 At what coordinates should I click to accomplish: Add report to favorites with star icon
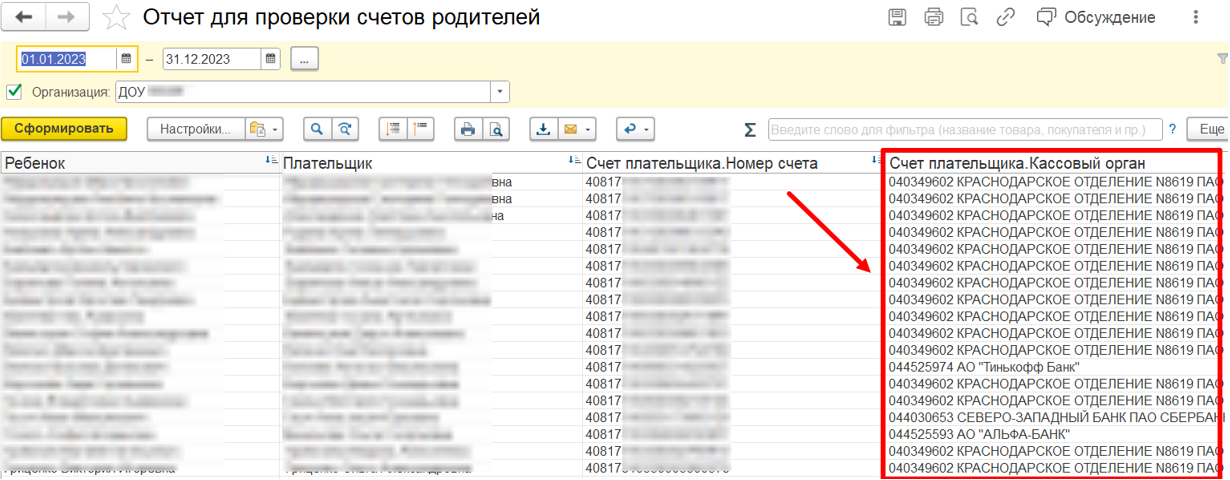point(116,18)
